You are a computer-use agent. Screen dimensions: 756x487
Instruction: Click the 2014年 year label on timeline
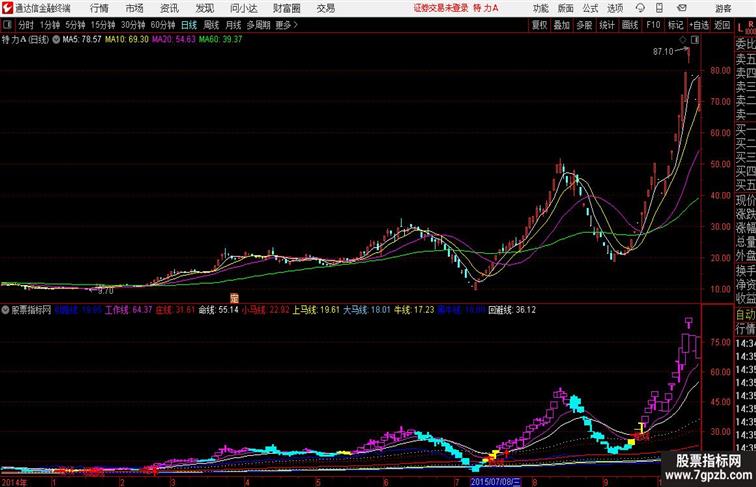point(14,483)
